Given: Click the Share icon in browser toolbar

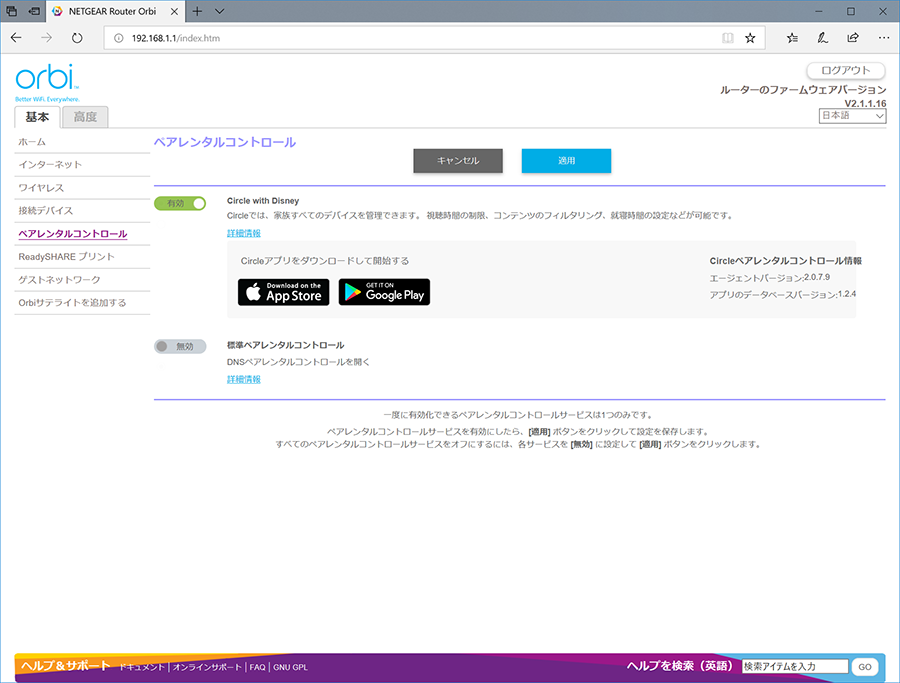Looking at the screenshot, I should [x=852, y=38].
